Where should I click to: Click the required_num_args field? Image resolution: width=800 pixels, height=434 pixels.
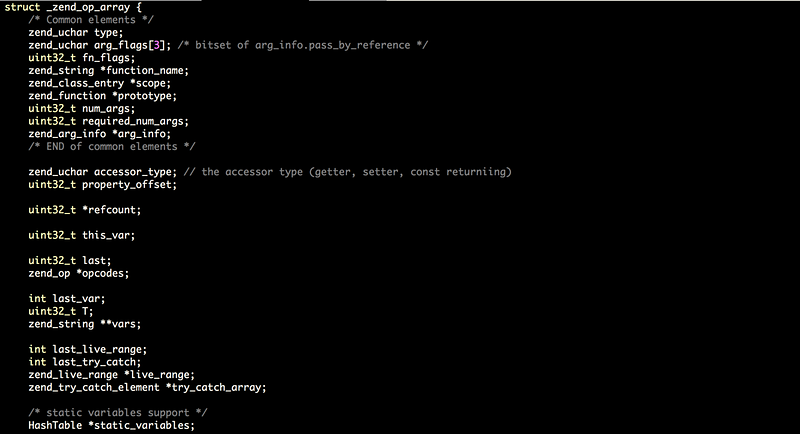pos(133,121)
